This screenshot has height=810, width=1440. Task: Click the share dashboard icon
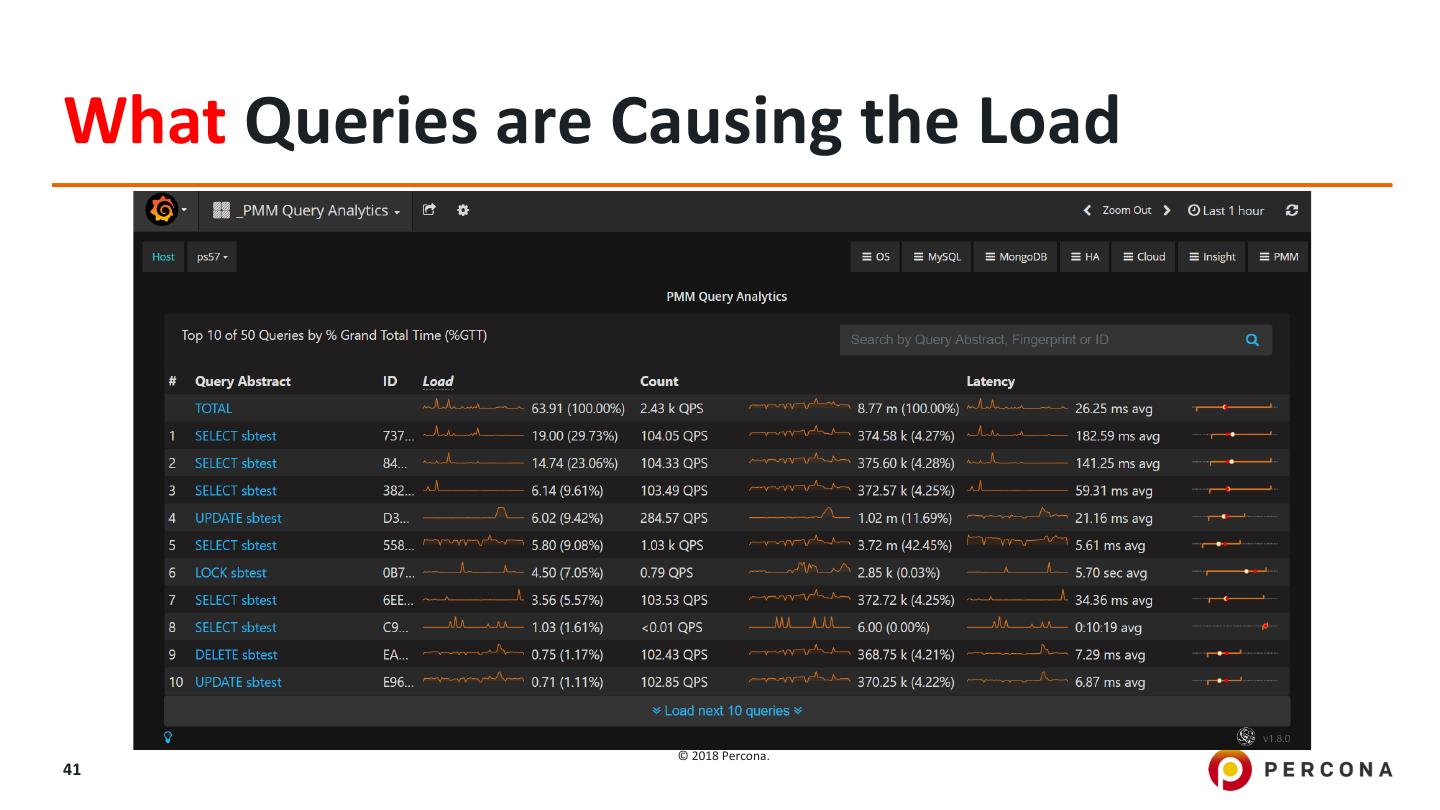(x=430, y=210)
